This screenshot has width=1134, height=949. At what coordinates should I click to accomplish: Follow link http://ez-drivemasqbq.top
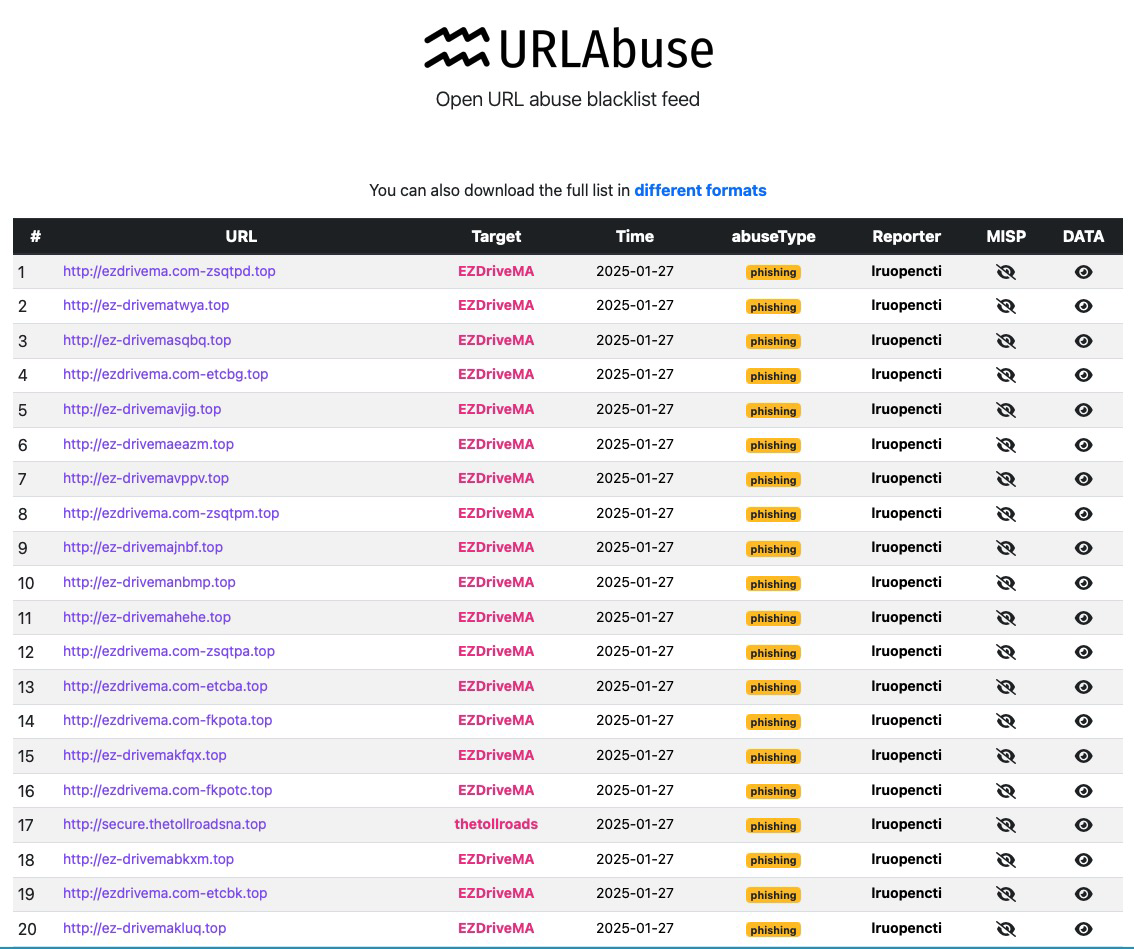(147, 340)
